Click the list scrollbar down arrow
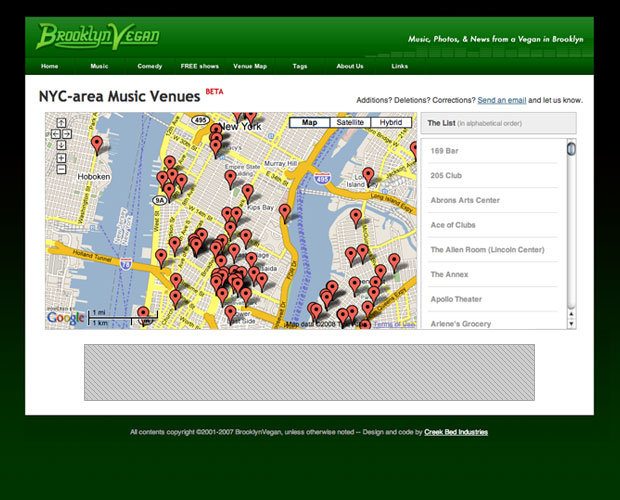The image size is (620, 500). pyautogui.click(x=571, y=323)
